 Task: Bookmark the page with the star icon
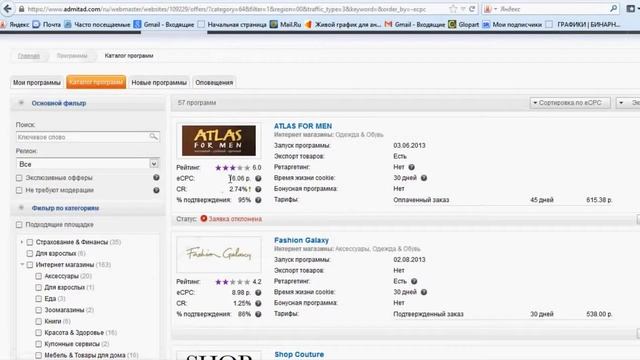[x=453, y=9]
